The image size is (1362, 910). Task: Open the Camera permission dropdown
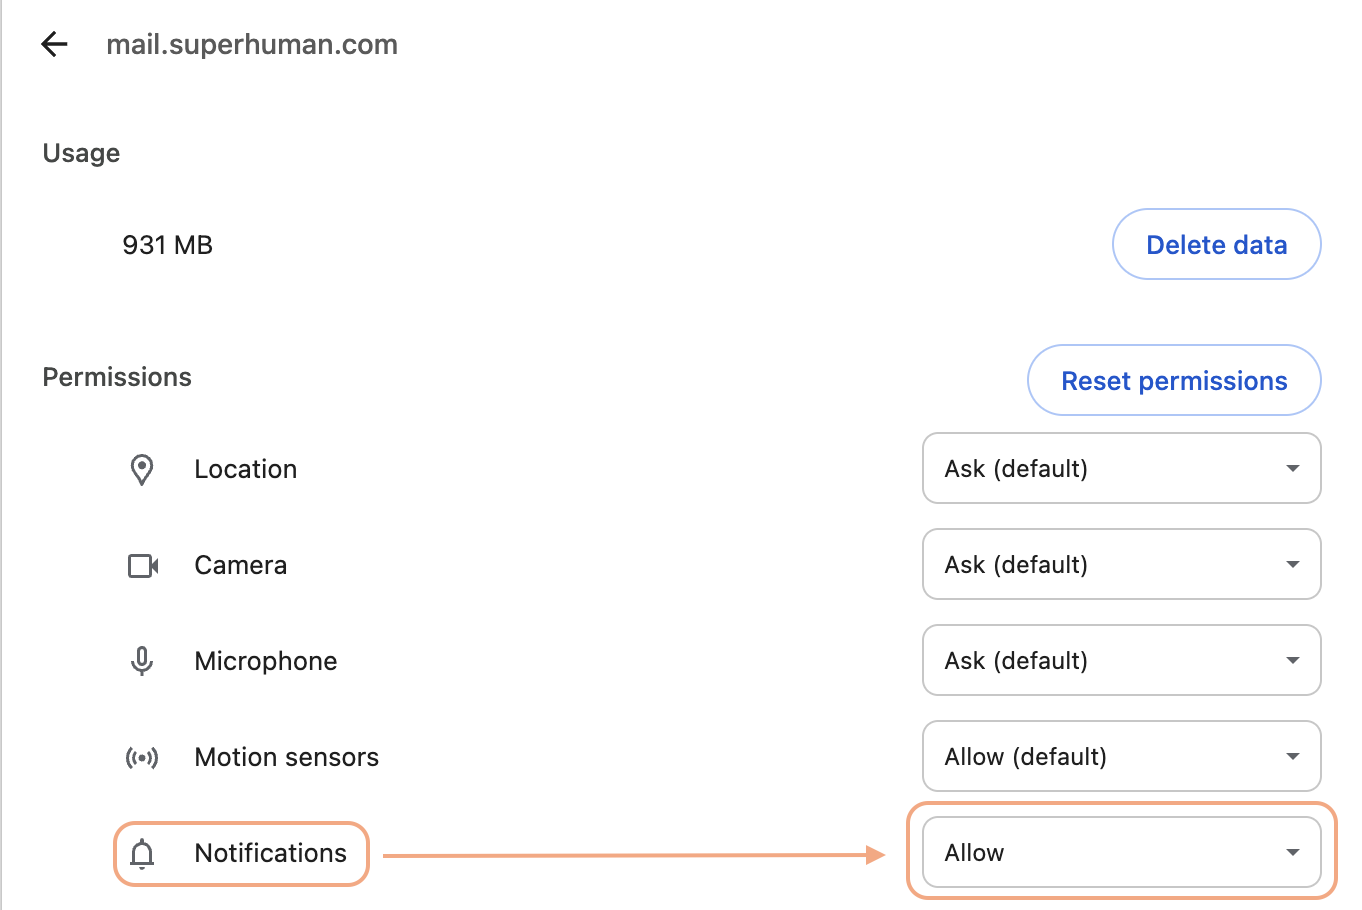[x=1121, y=564]
